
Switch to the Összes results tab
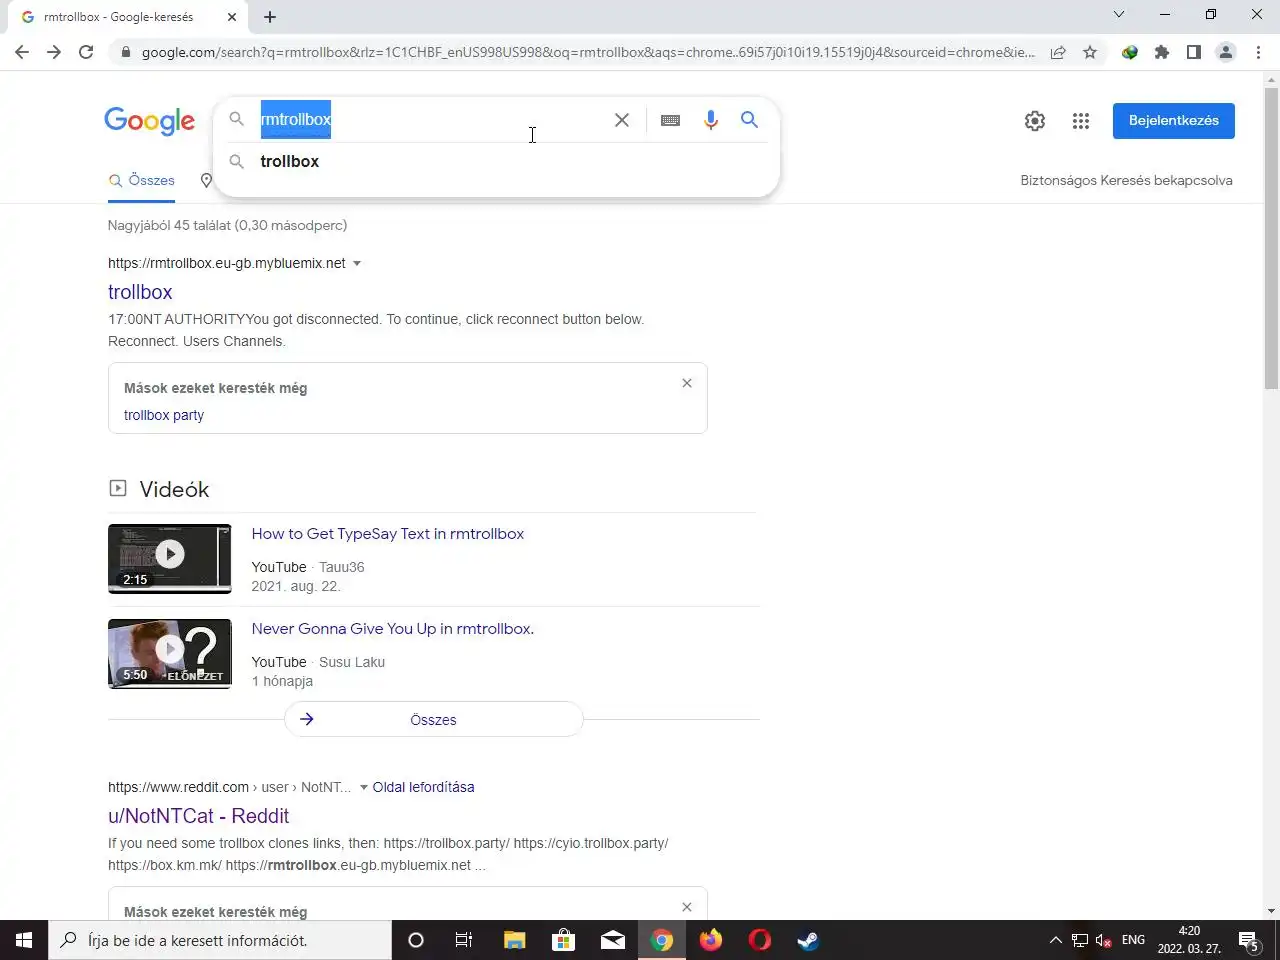pyautogui.click(x=142, y=181)
